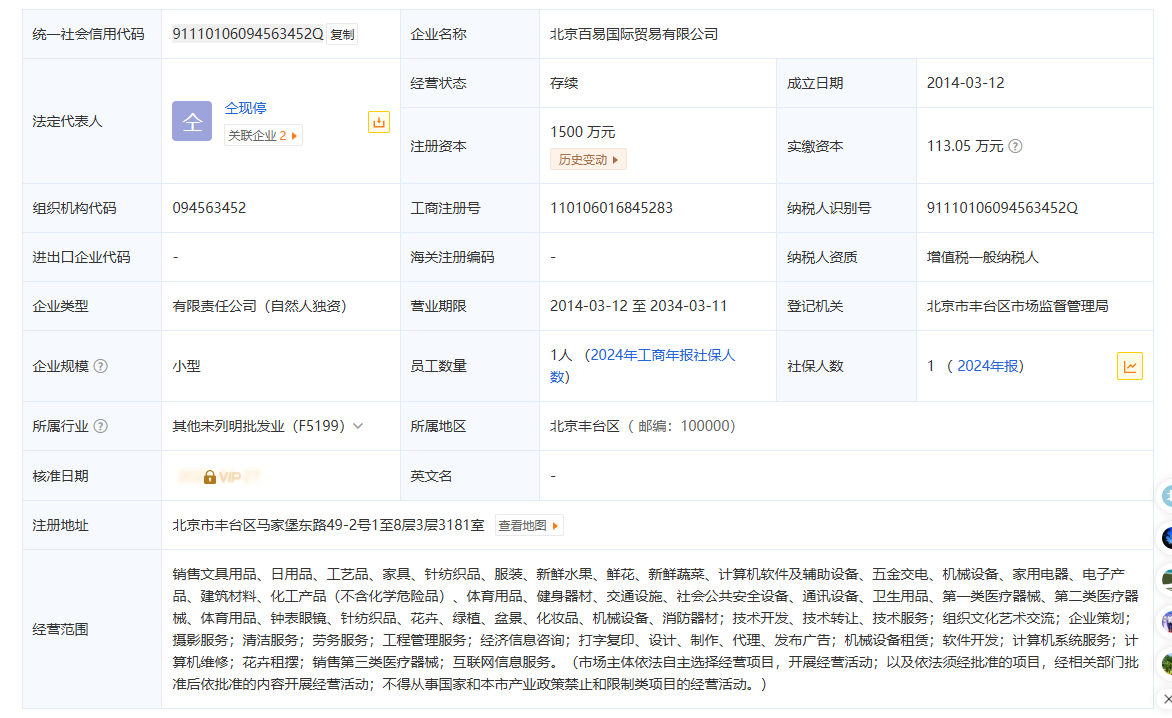Expand the 其他未列明批发业 (F5199) industry dropdown
Screen dimensions: 1172x718
[x=358, y=426]
